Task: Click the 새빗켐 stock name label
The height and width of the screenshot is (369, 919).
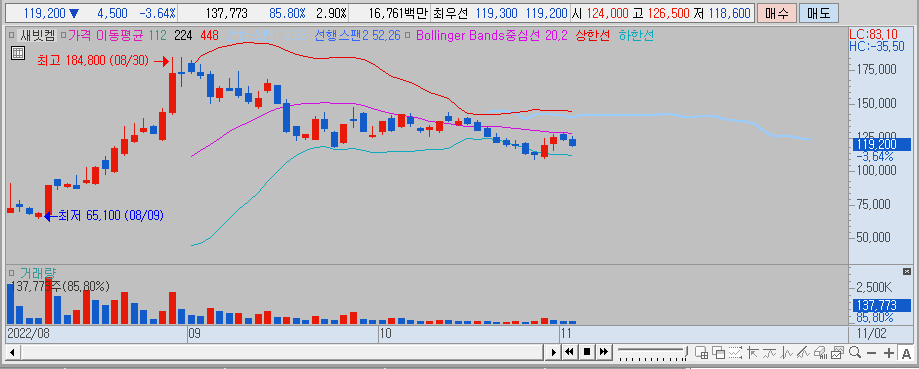Action: click(38, 36)
